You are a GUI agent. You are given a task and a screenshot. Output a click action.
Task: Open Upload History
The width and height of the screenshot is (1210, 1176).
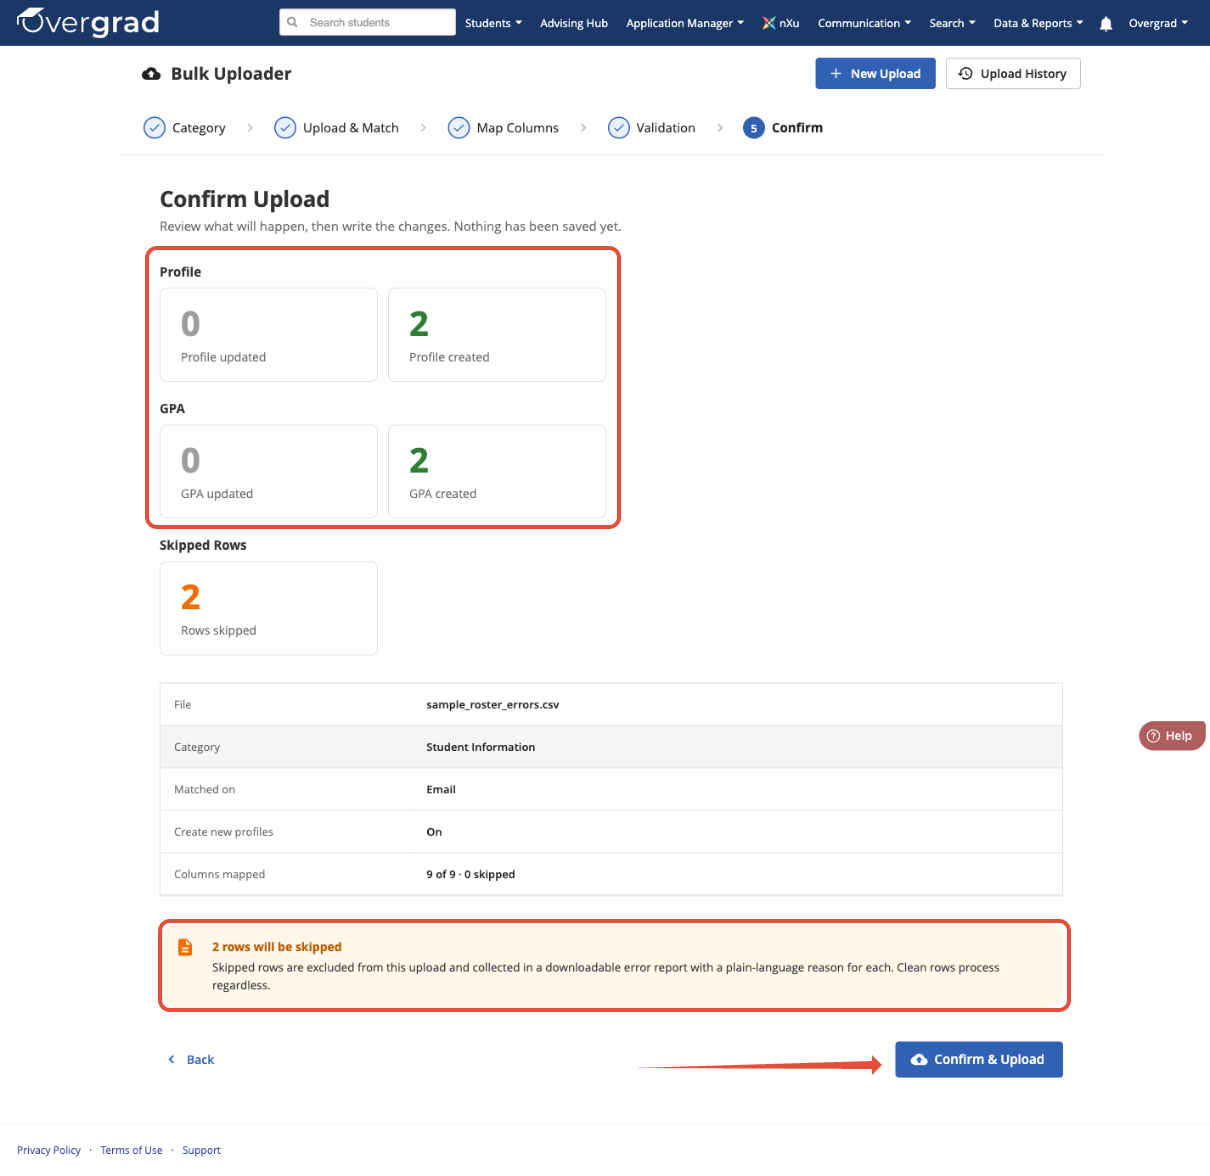pos(1013,73)
